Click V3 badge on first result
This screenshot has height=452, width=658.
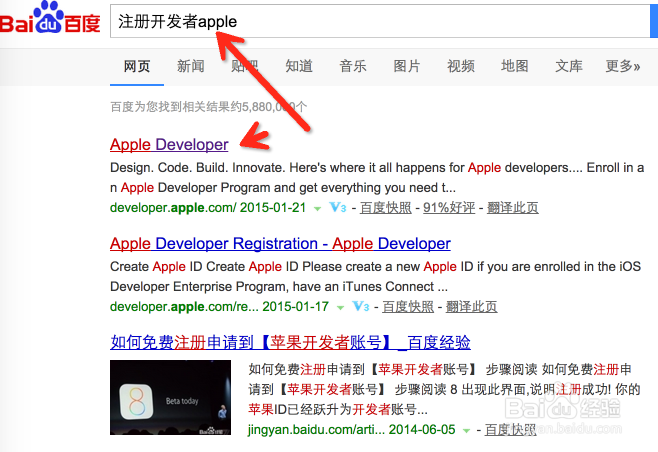[x=338, y=207]
